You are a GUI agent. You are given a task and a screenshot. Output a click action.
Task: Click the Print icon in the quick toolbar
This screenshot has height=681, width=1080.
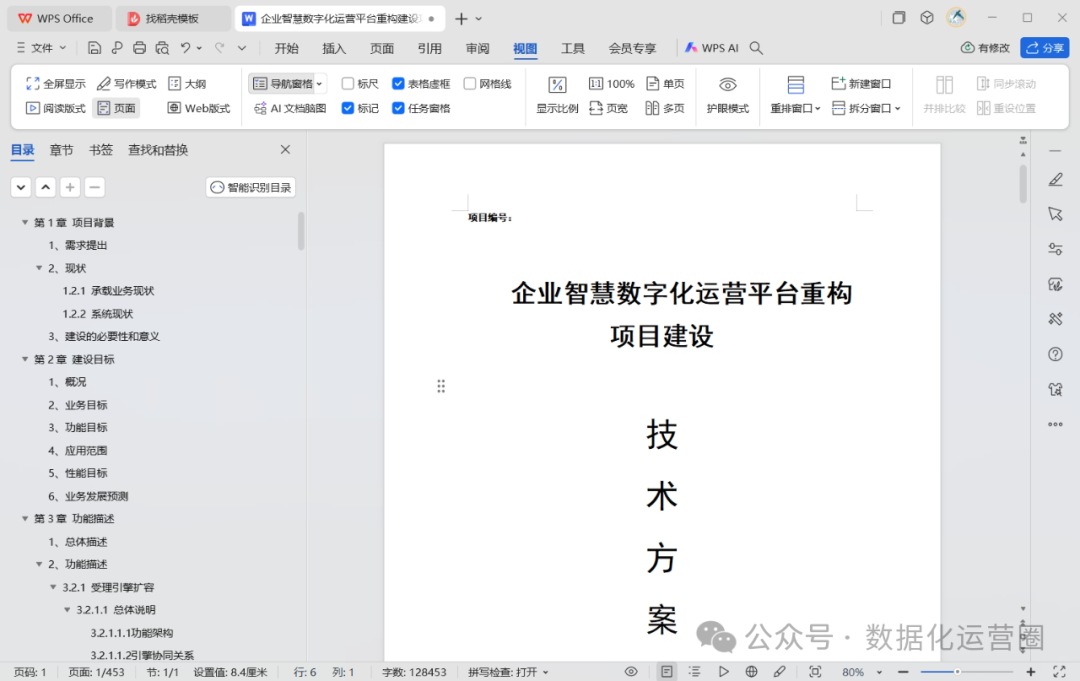(139, 48)
